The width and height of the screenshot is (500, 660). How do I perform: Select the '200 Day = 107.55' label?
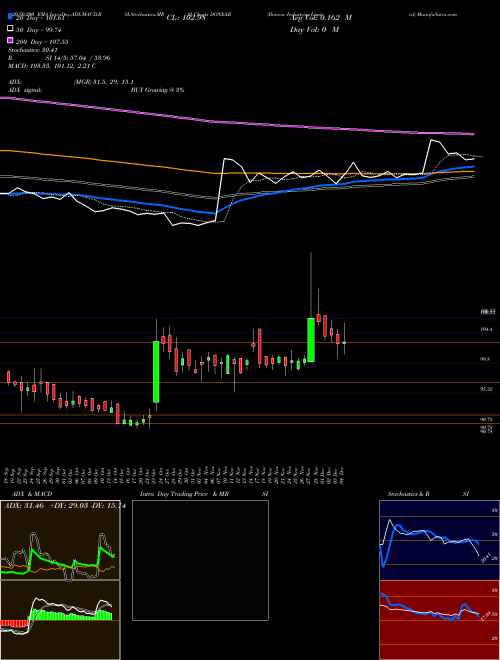click(42, 41)
